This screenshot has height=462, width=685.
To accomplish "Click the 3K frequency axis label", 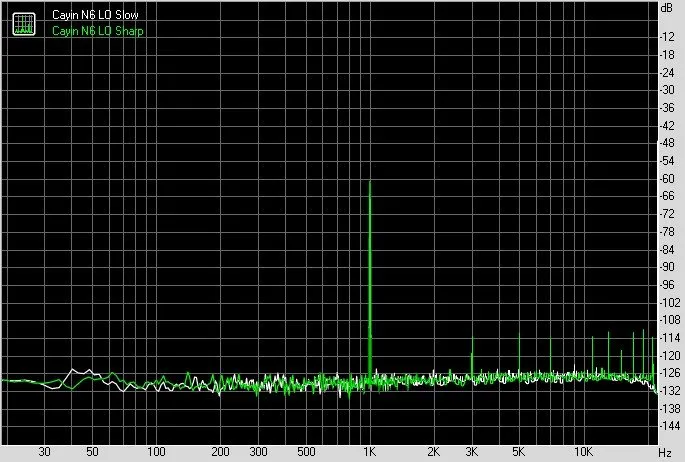I will point(471,452).
